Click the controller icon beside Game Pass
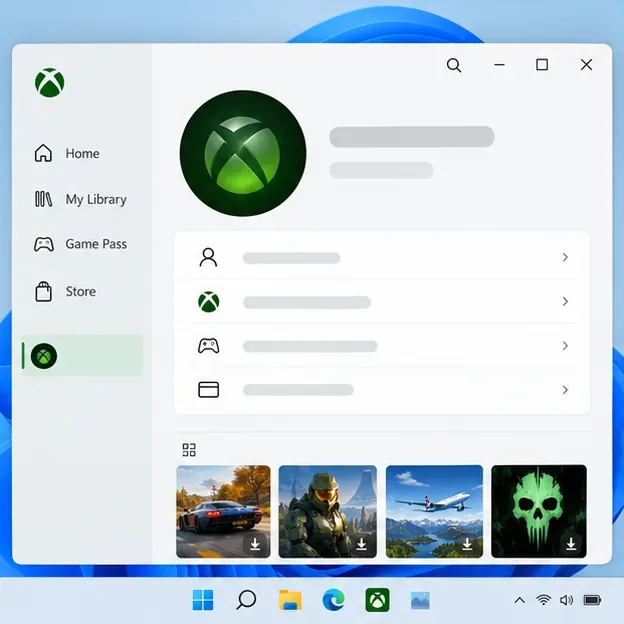Image resolution: width=624 pixels, height=624 pixels. pos(44,244)
